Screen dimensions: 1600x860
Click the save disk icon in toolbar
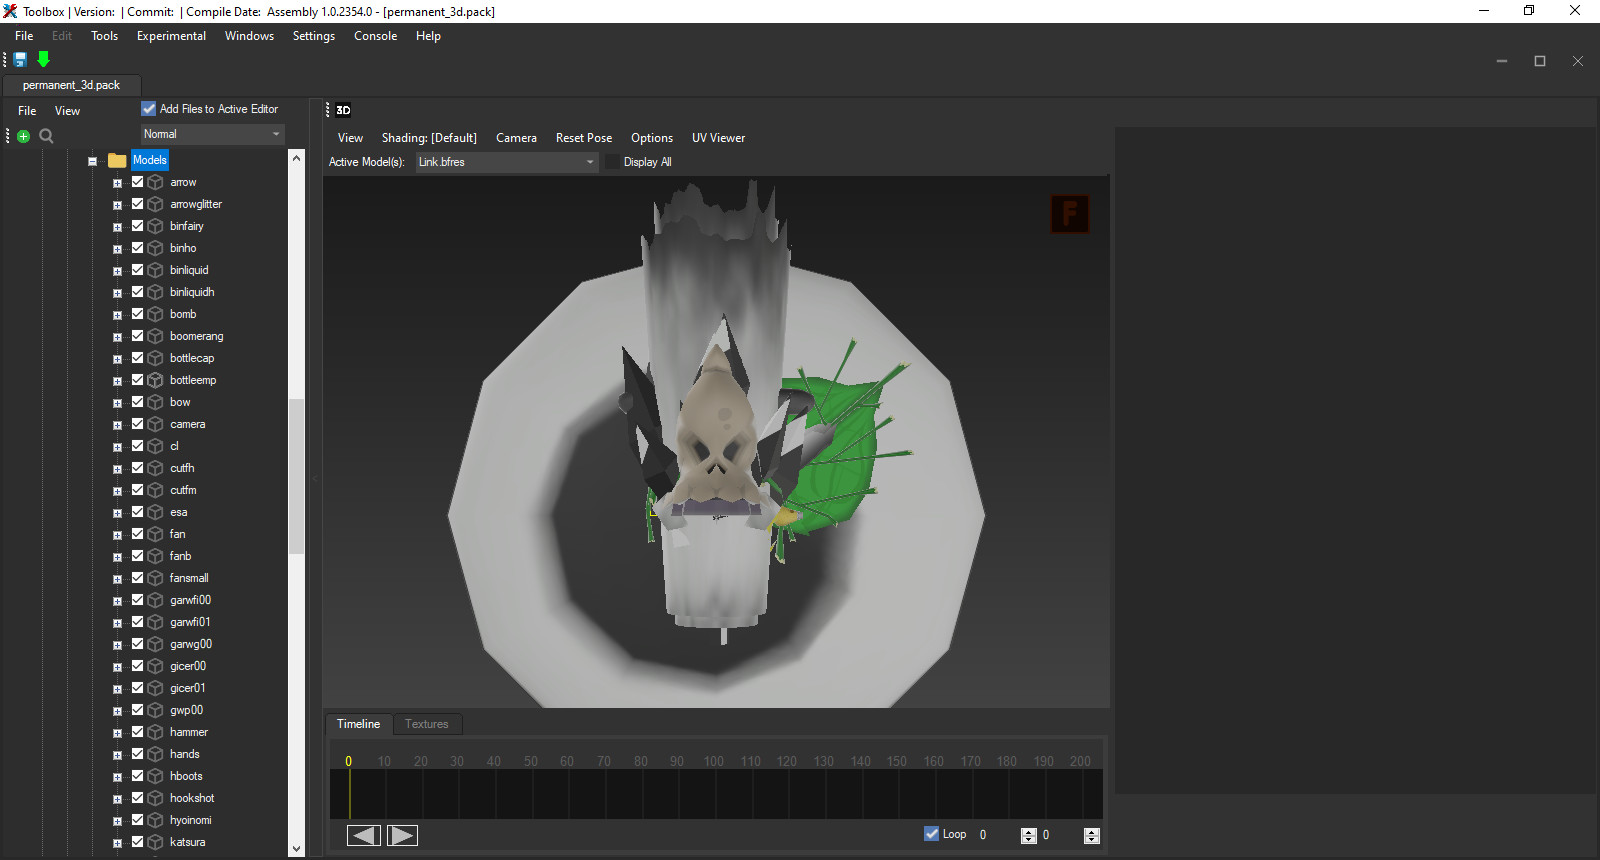tap(20, 60)
